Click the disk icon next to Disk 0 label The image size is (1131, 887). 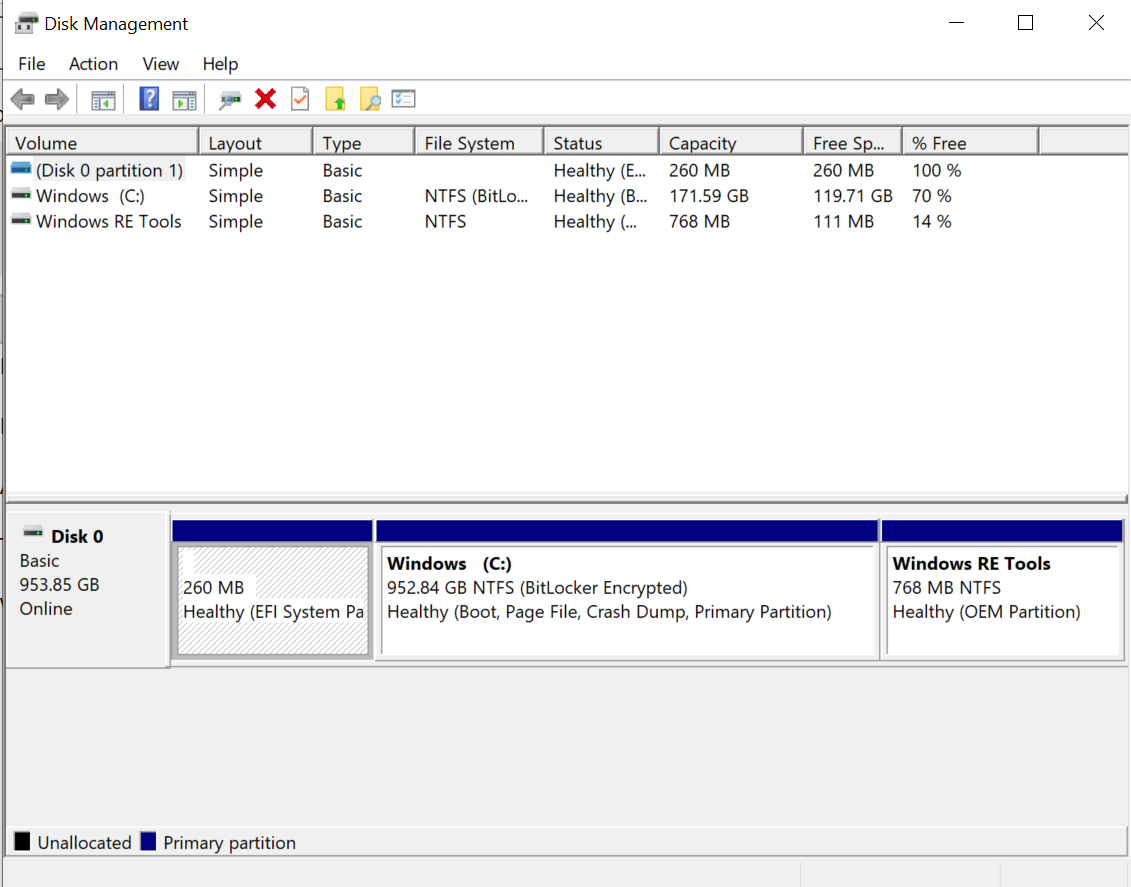point(33,533)
